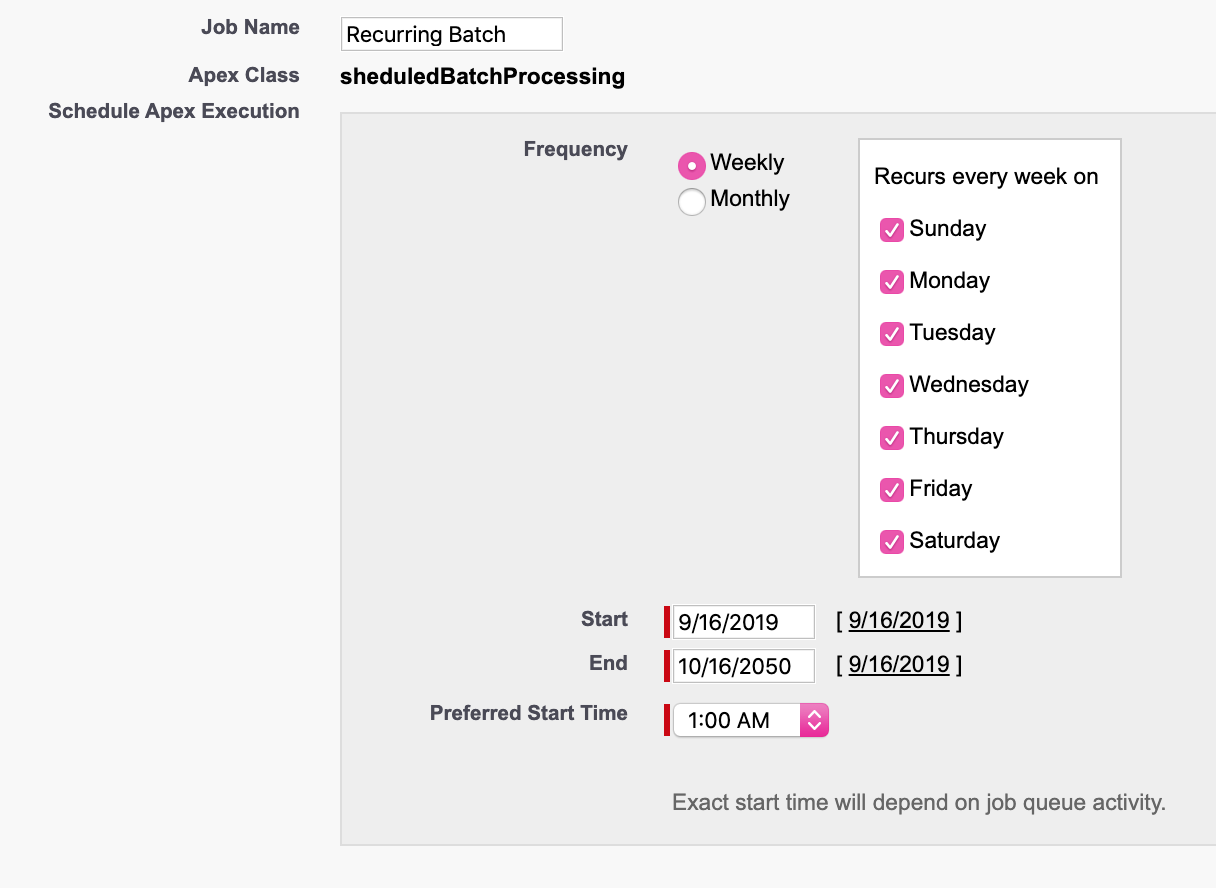Click the Schedule Apex Execution section label
This screenshot has width=1216, height=888.
[173, 111]
